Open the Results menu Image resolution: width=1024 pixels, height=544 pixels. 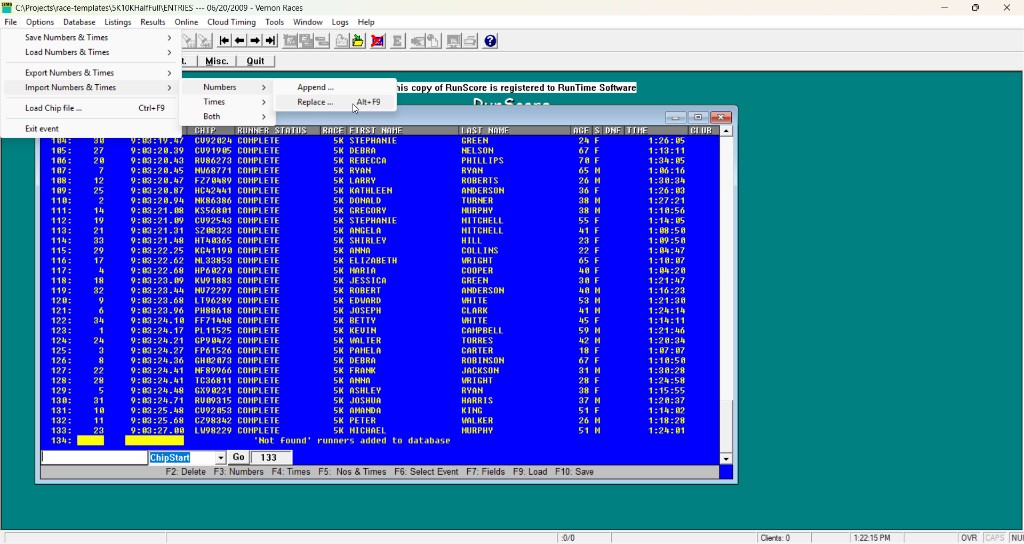pyautogui.click(x=153, y=22)
